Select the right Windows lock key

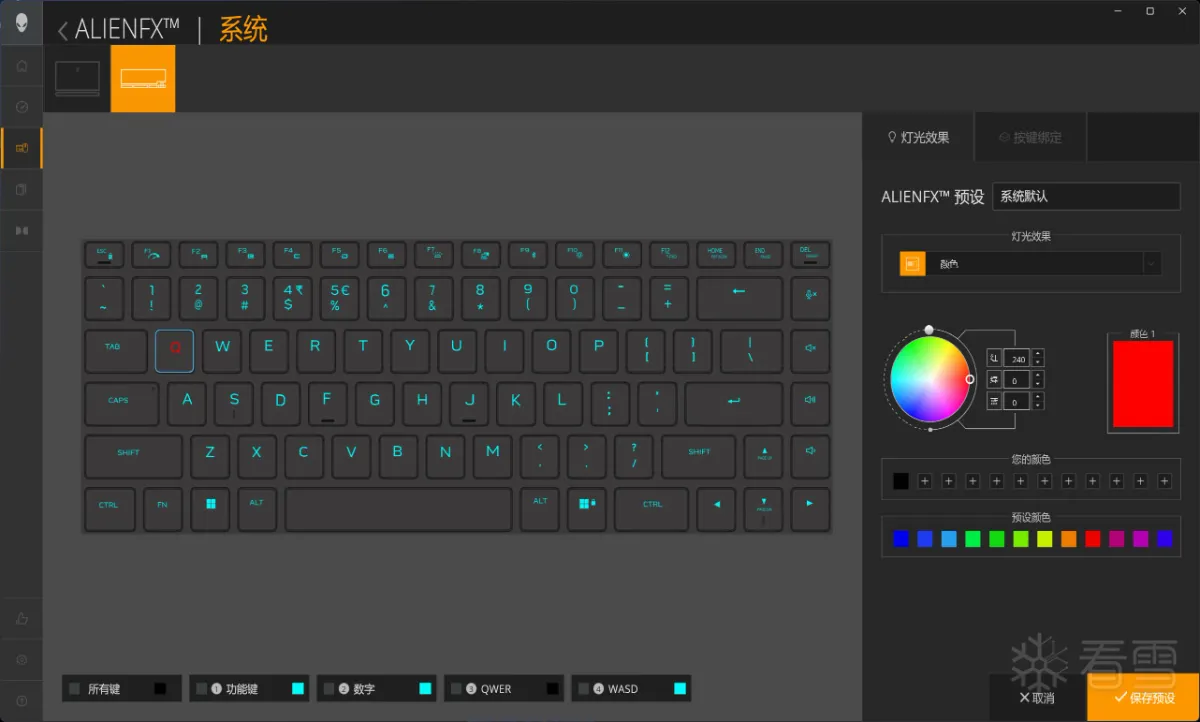pyautogui.click(x=586, y=508)
